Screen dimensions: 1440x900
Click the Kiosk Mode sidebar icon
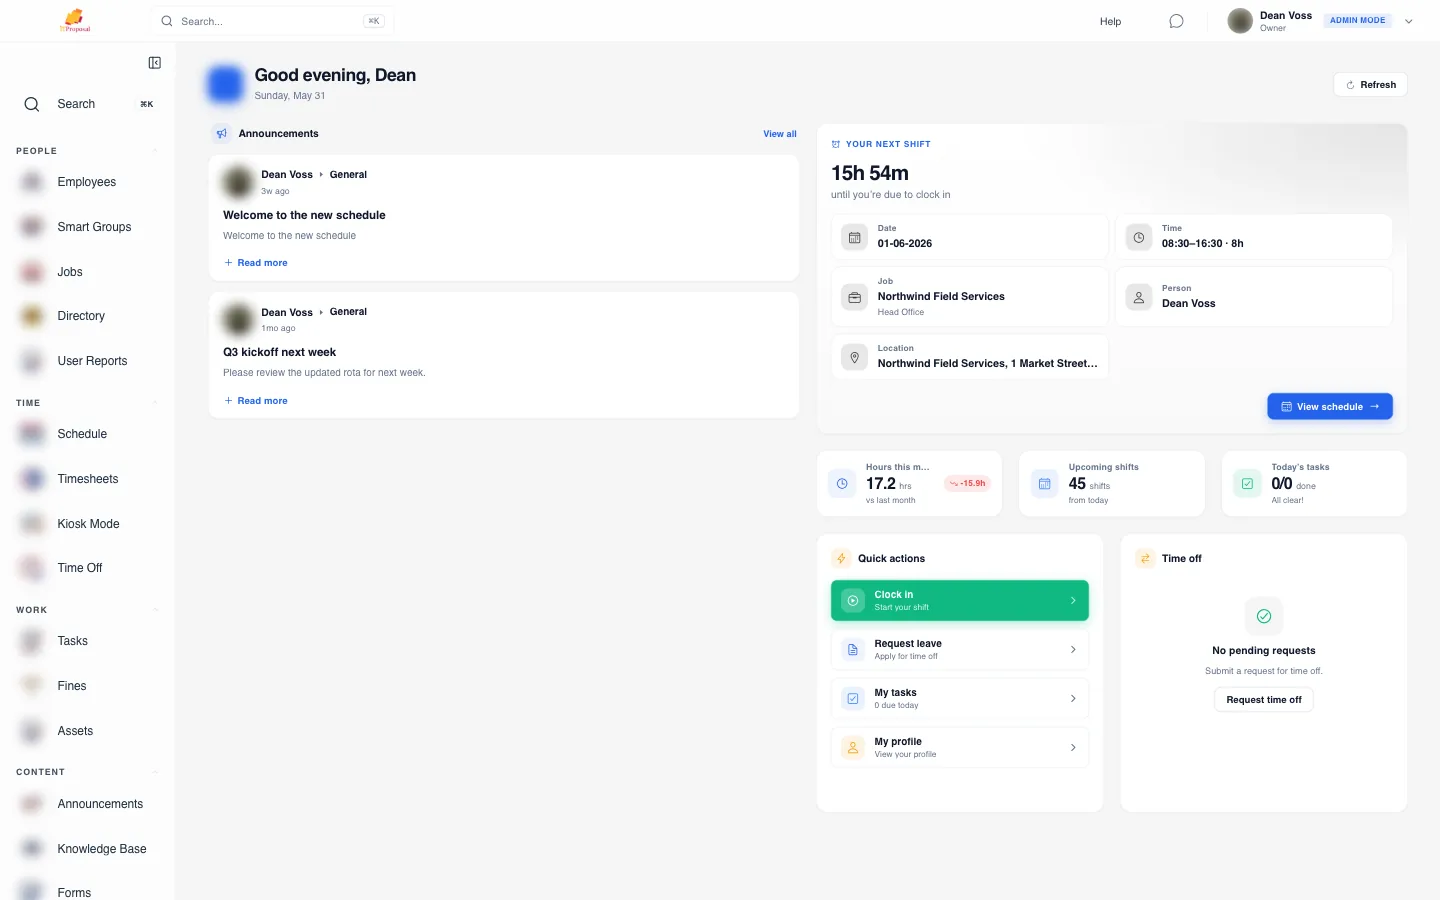tap(32, 524)
